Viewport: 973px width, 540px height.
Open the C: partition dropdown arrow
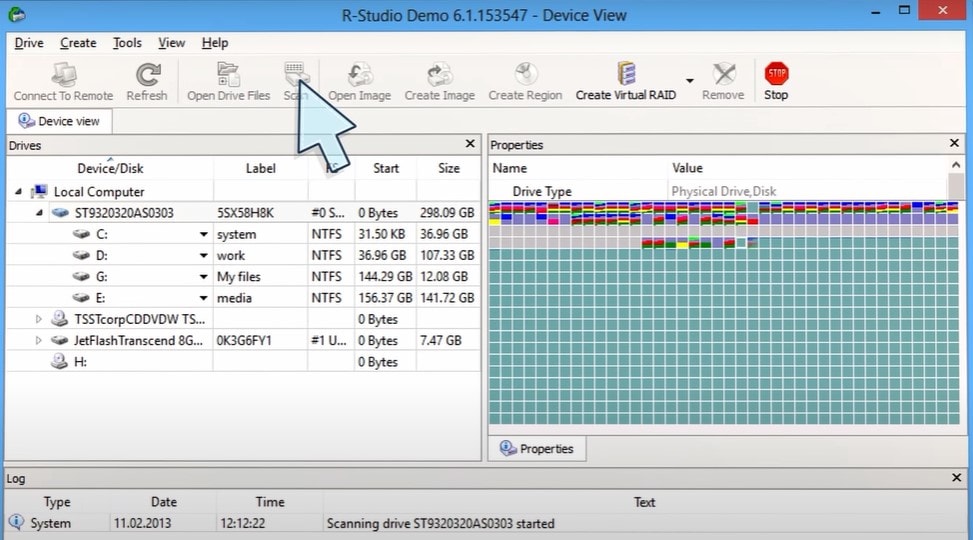point(203,235)
